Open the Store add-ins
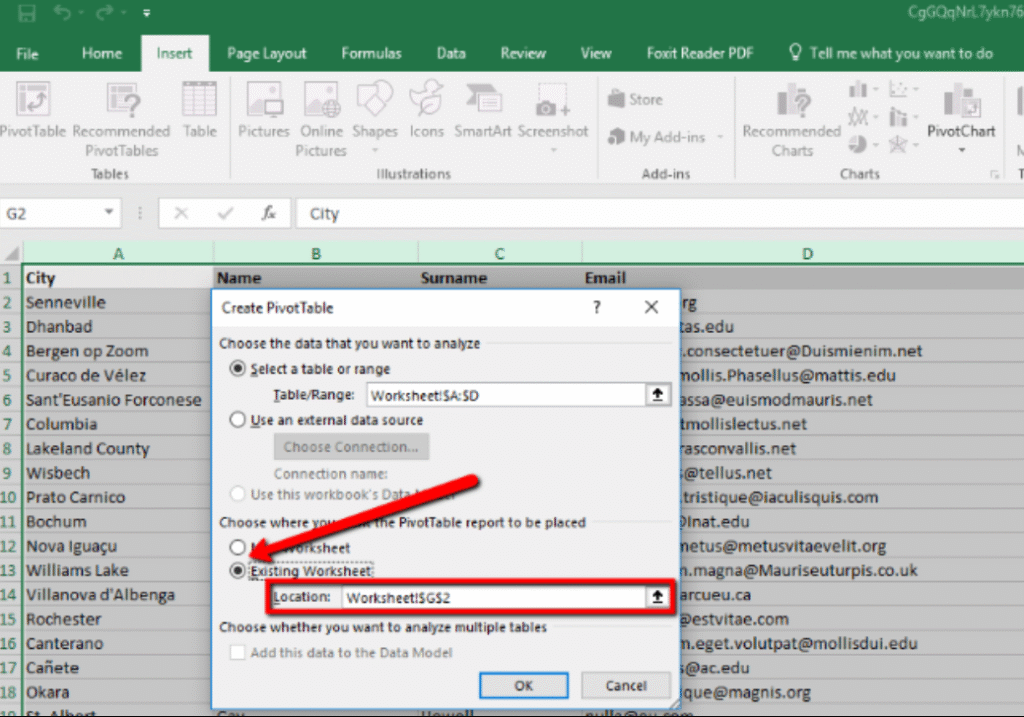The height and width of the screenshot is (717, 1024). pyautogui.click(x=635, y=99)
